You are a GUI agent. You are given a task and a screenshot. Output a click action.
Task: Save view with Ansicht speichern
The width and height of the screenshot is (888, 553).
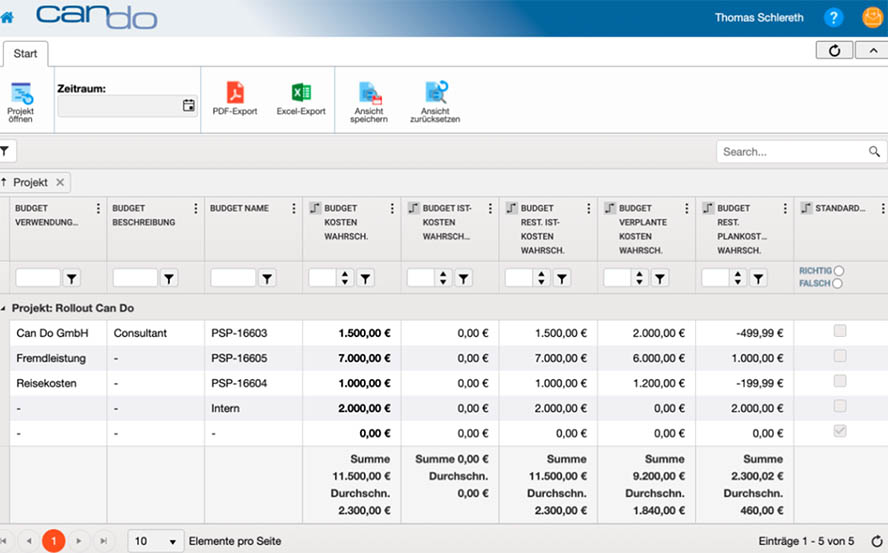[x=369, y=102]
